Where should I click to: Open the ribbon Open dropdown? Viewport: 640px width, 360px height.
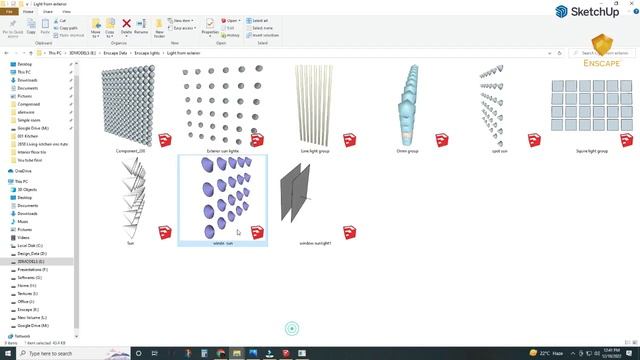tap(231, 20)
